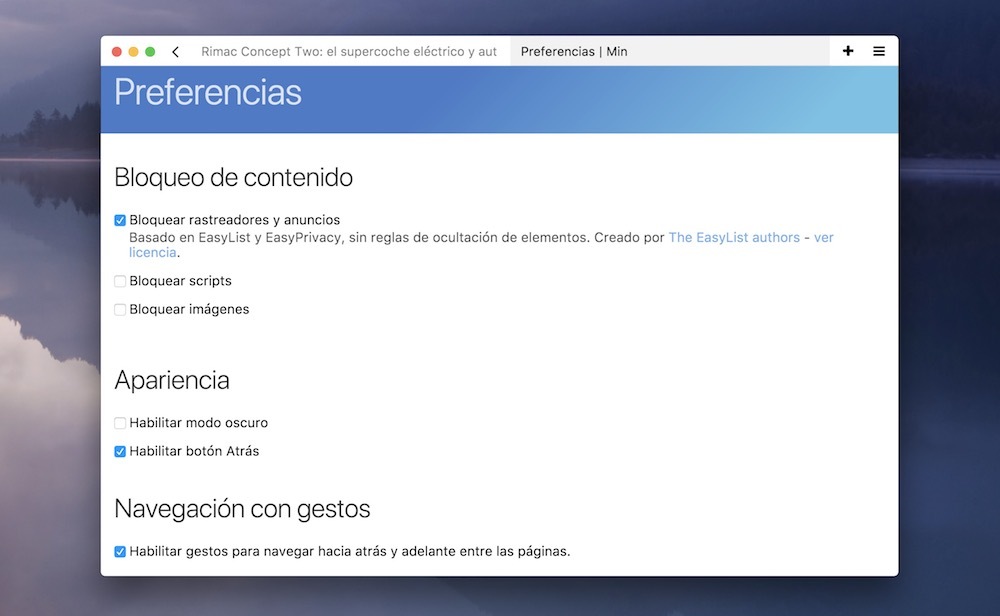This screenshot has width=1000, height=616.
Task: Open a new tab with the plus icon
Action: pos(847,50)
